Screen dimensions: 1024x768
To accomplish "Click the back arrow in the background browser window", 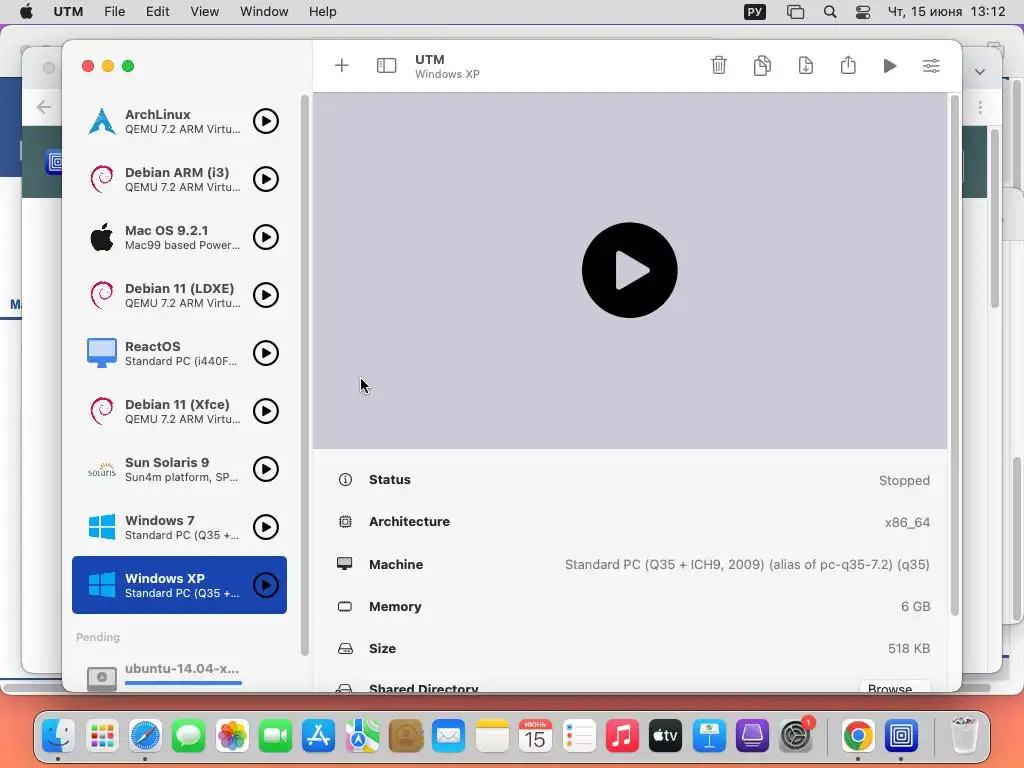I will click(x=44, y=107).
